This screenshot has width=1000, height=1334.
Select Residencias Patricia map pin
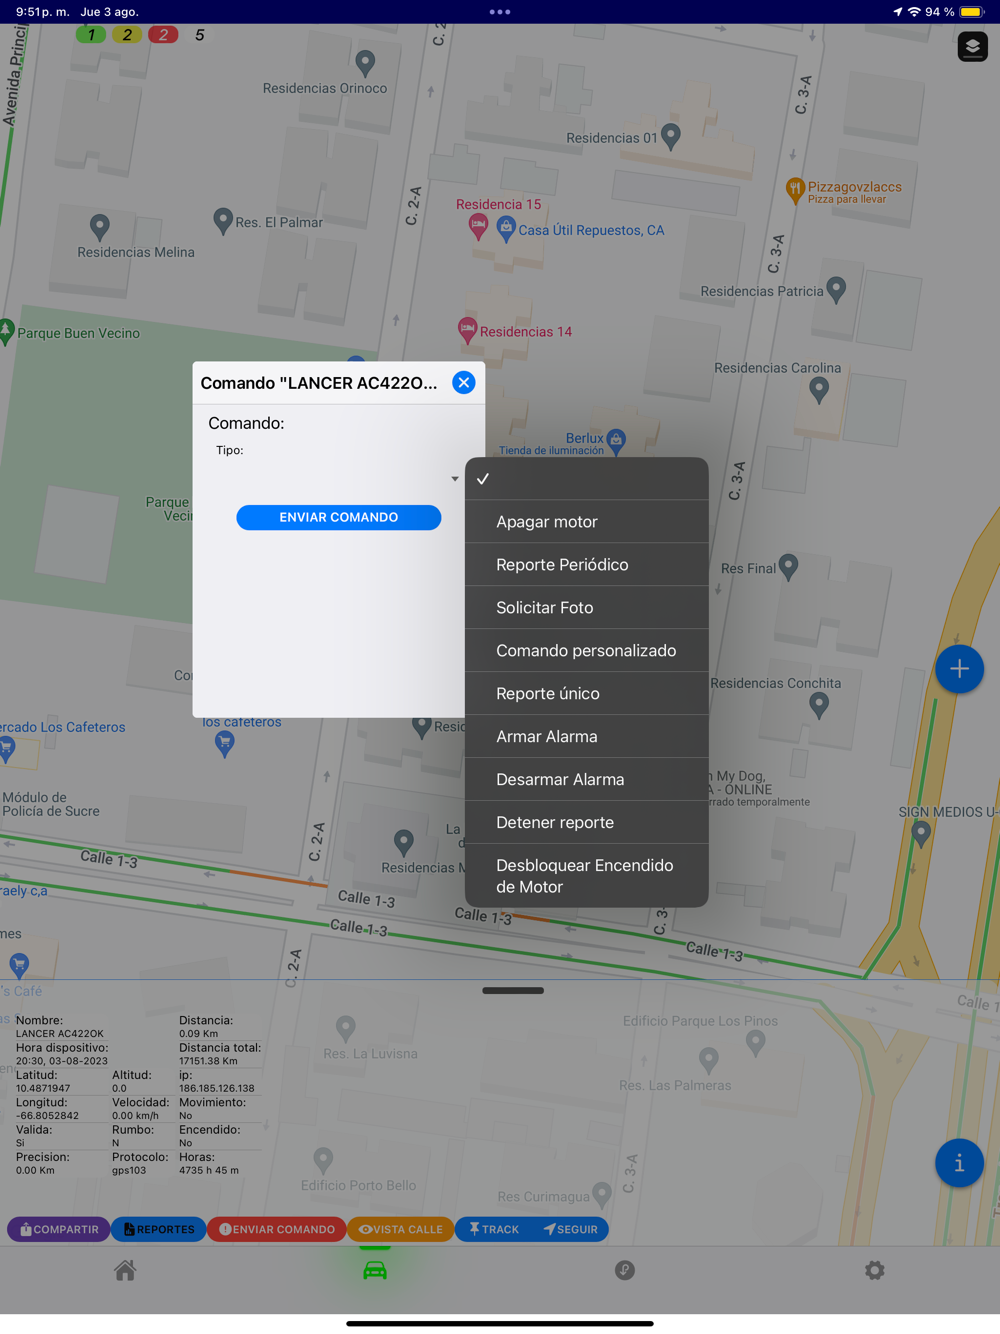[837, 290]
